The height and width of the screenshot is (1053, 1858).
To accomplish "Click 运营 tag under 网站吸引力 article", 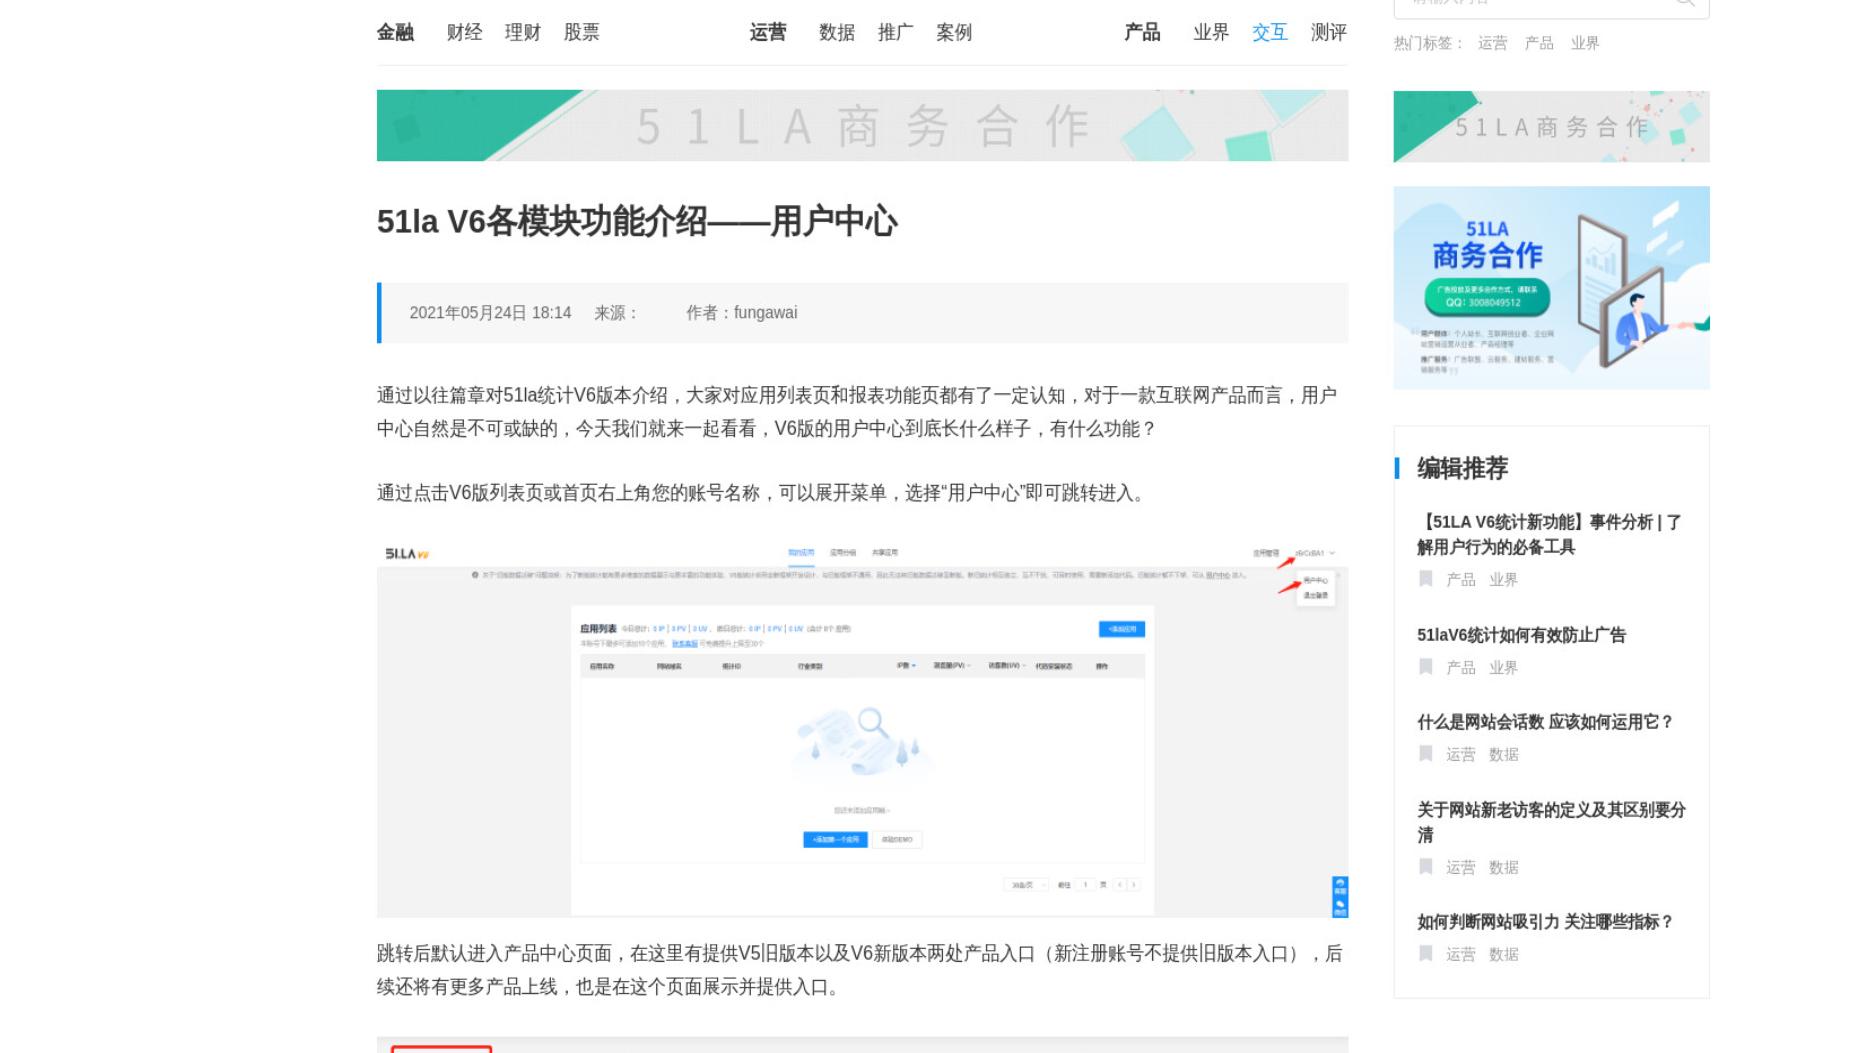I will click(1461, 954).
